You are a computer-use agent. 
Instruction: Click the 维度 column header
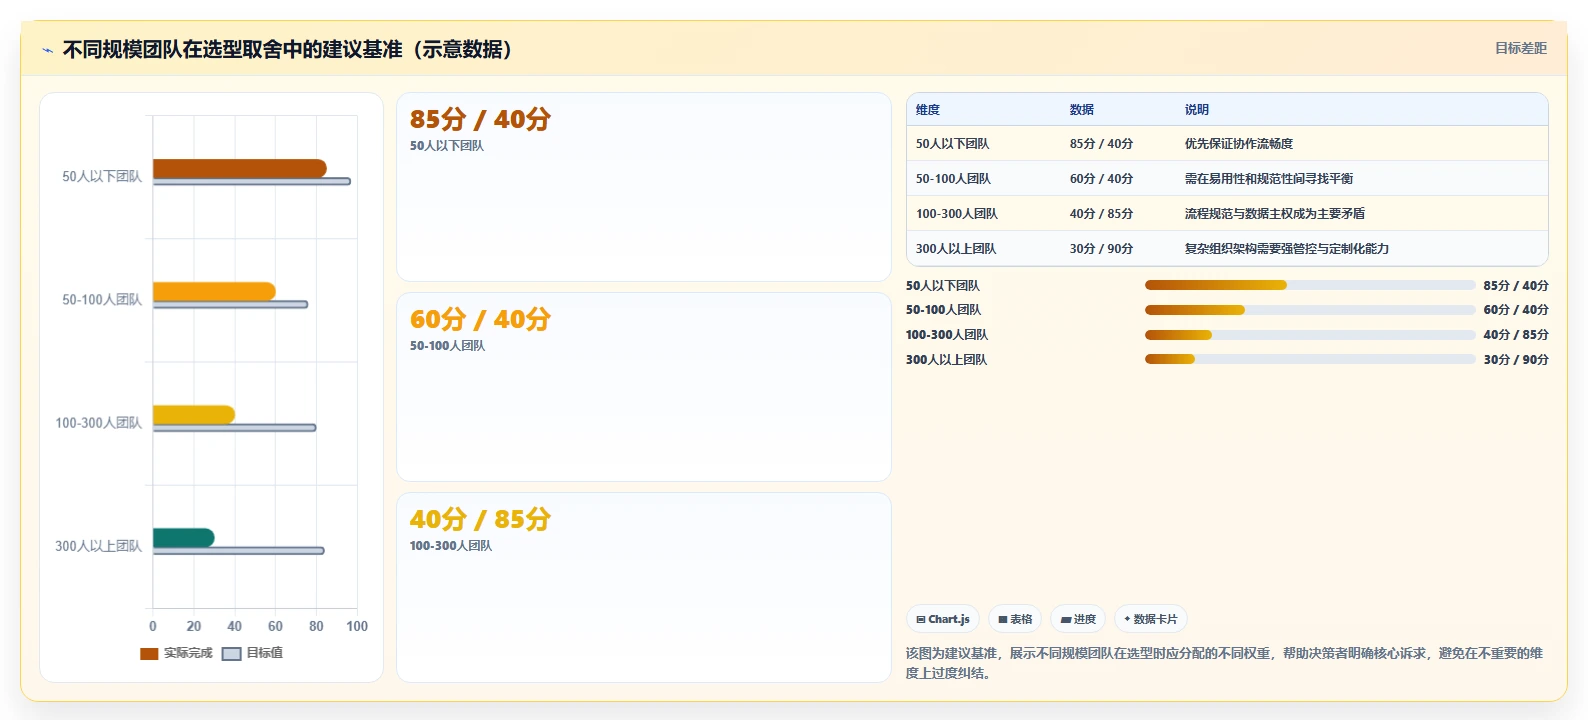[928, 110]
